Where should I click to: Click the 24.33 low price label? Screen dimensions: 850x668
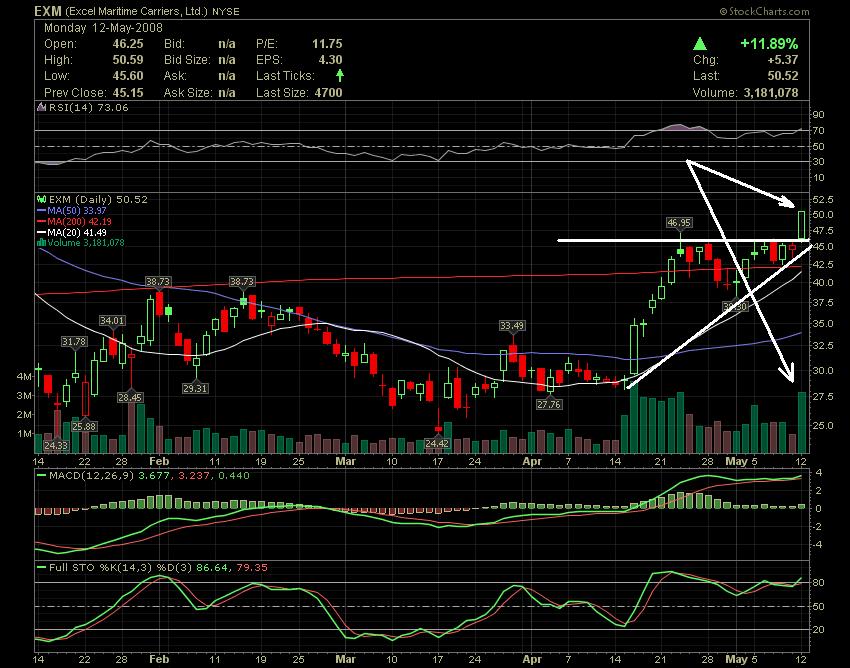point(56,446)
